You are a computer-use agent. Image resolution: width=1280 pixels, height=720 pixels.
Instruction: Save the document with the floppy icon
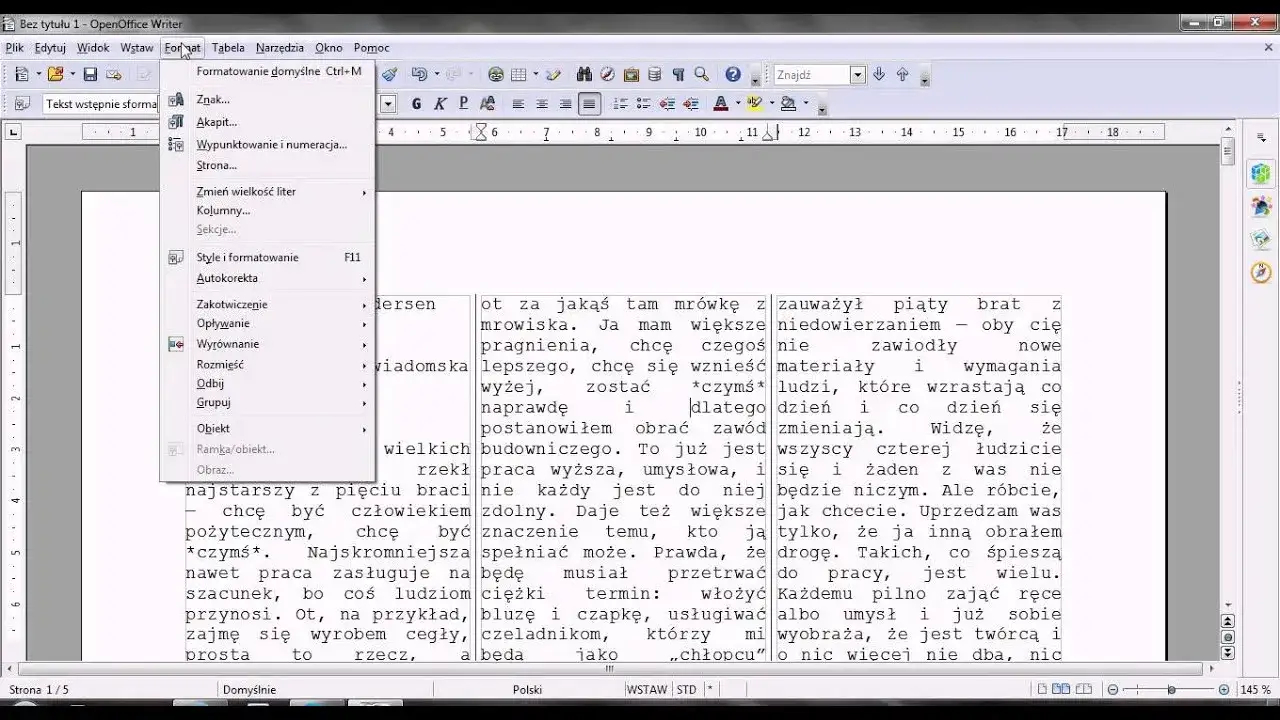coord(90,74)
